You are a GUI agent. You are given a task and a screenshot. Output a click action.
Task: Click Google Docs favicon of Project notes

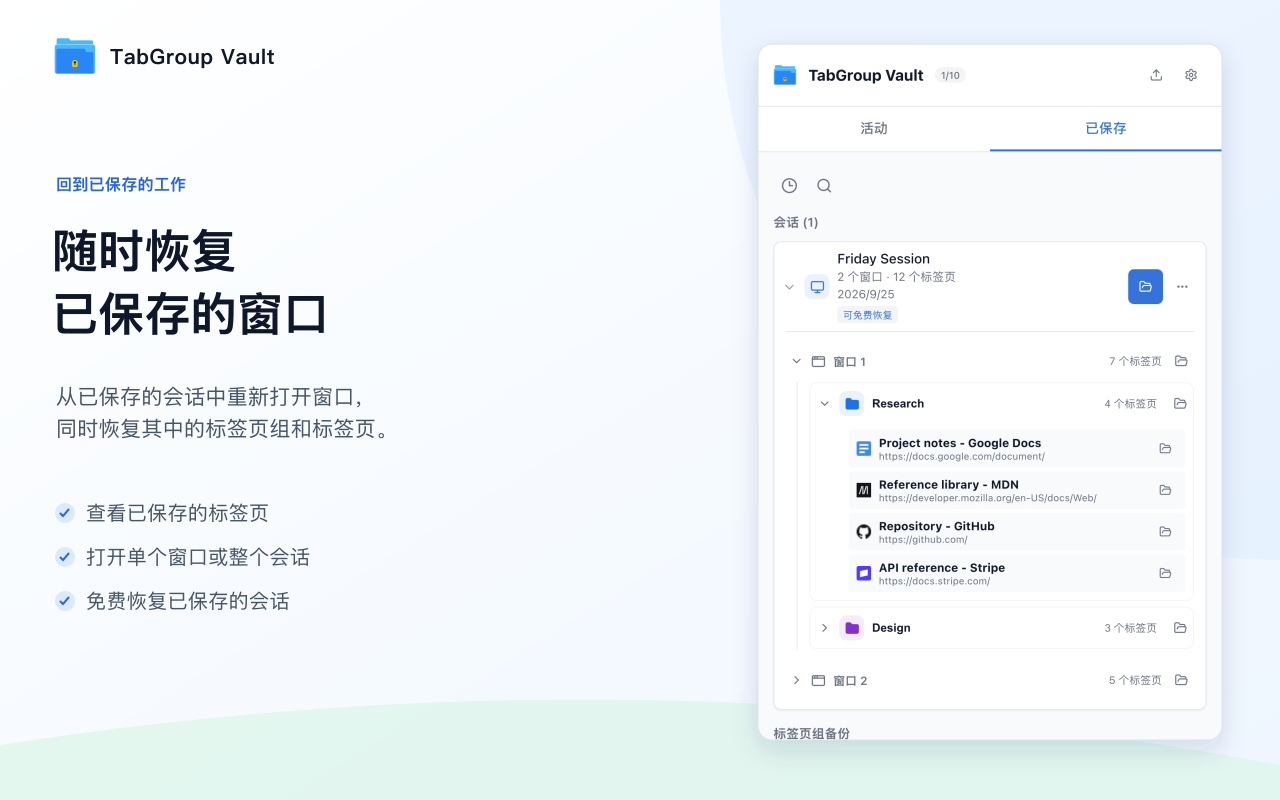(864, 449)
